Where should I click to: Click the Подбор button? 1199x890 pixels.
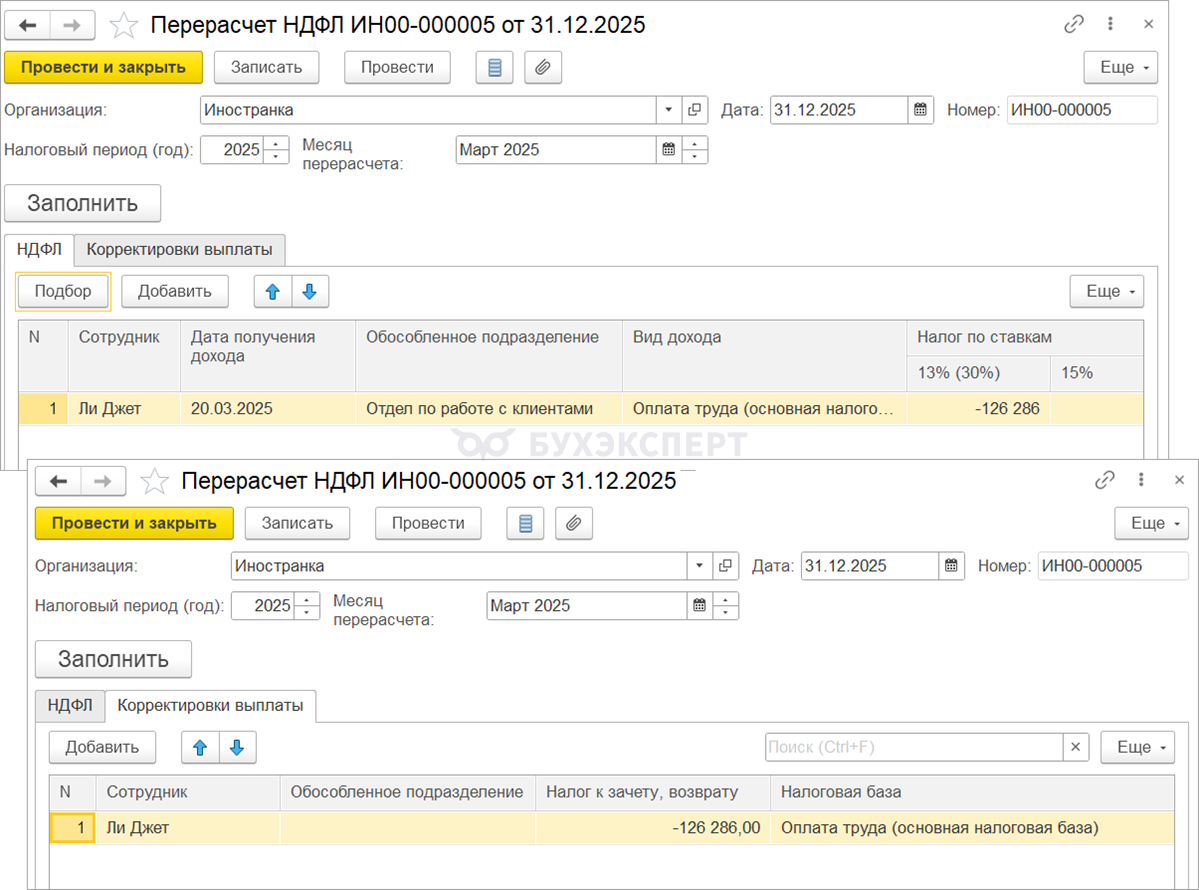click(63, 291)
